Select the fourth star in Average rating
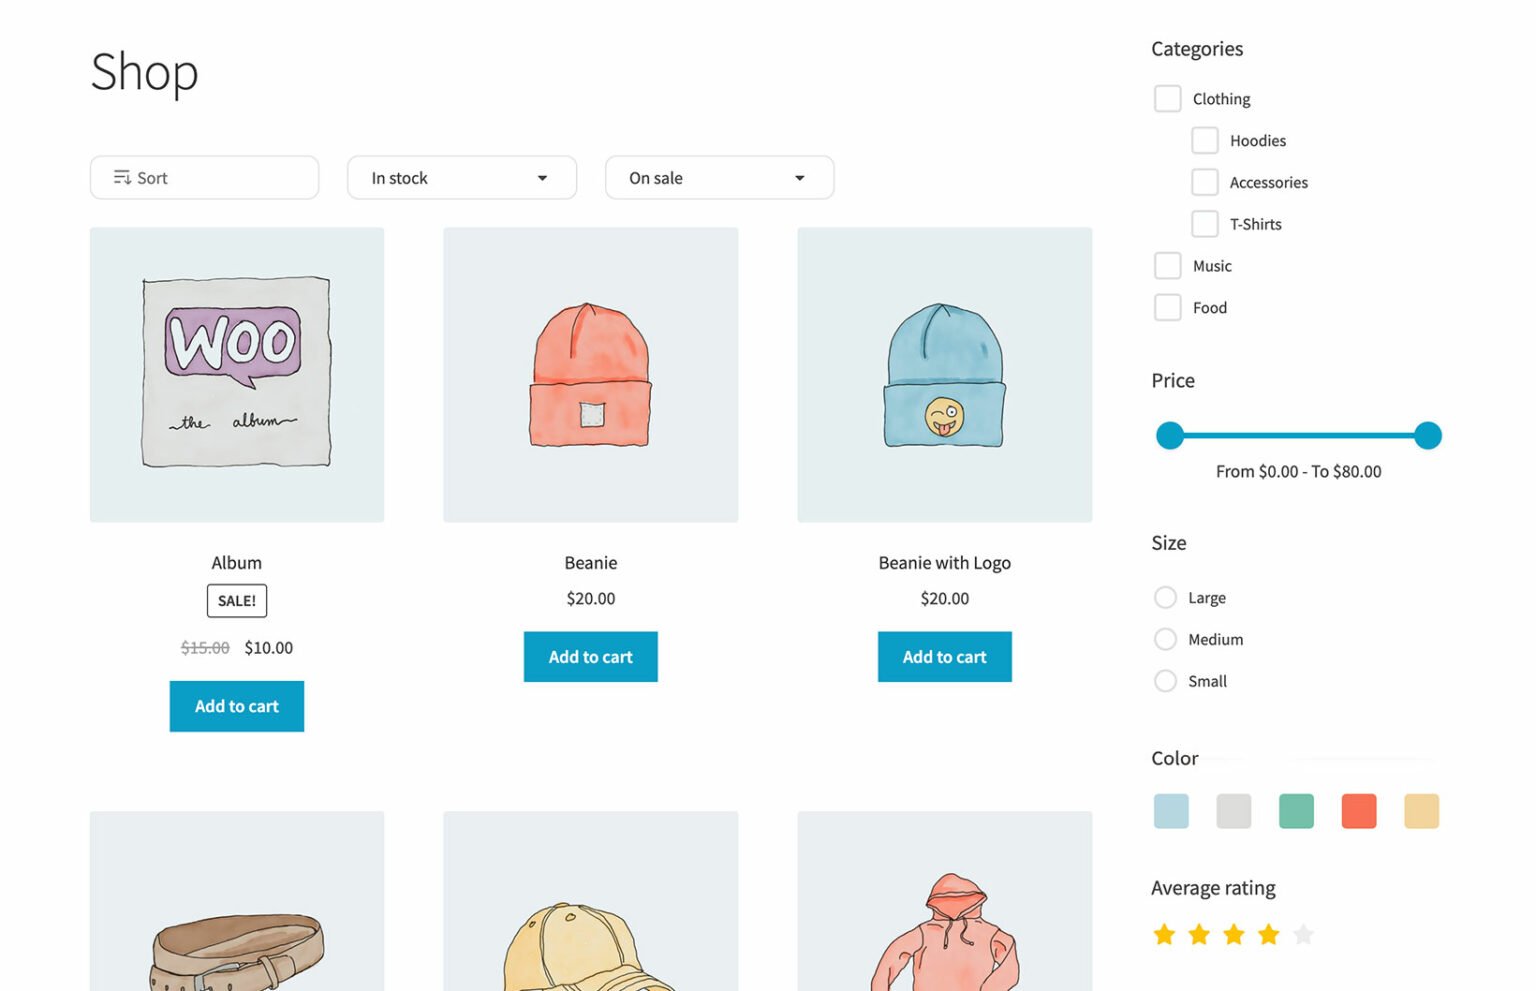 click(x=1268, y=934)
